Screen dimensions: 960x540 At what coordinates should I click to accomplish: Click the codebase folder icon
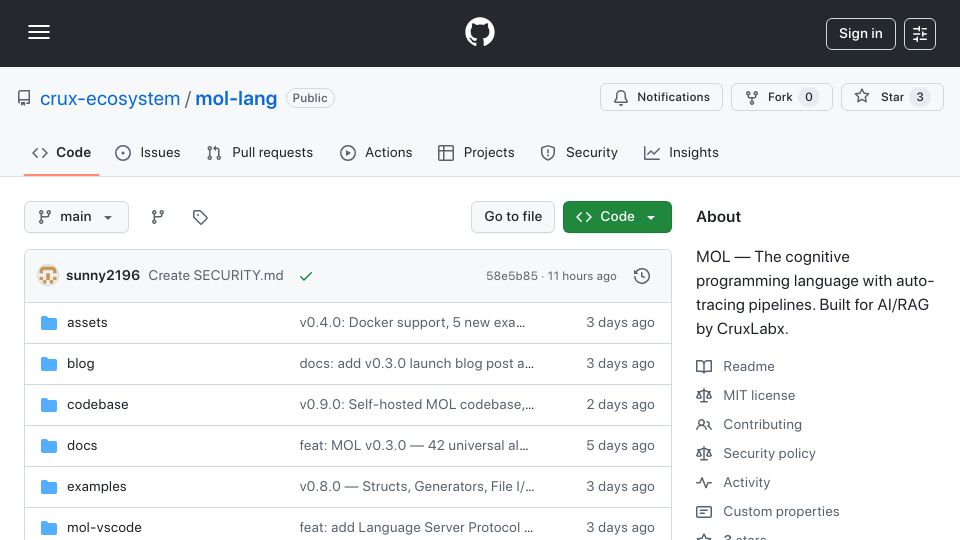pyautogui.click(x=49, y=405)
